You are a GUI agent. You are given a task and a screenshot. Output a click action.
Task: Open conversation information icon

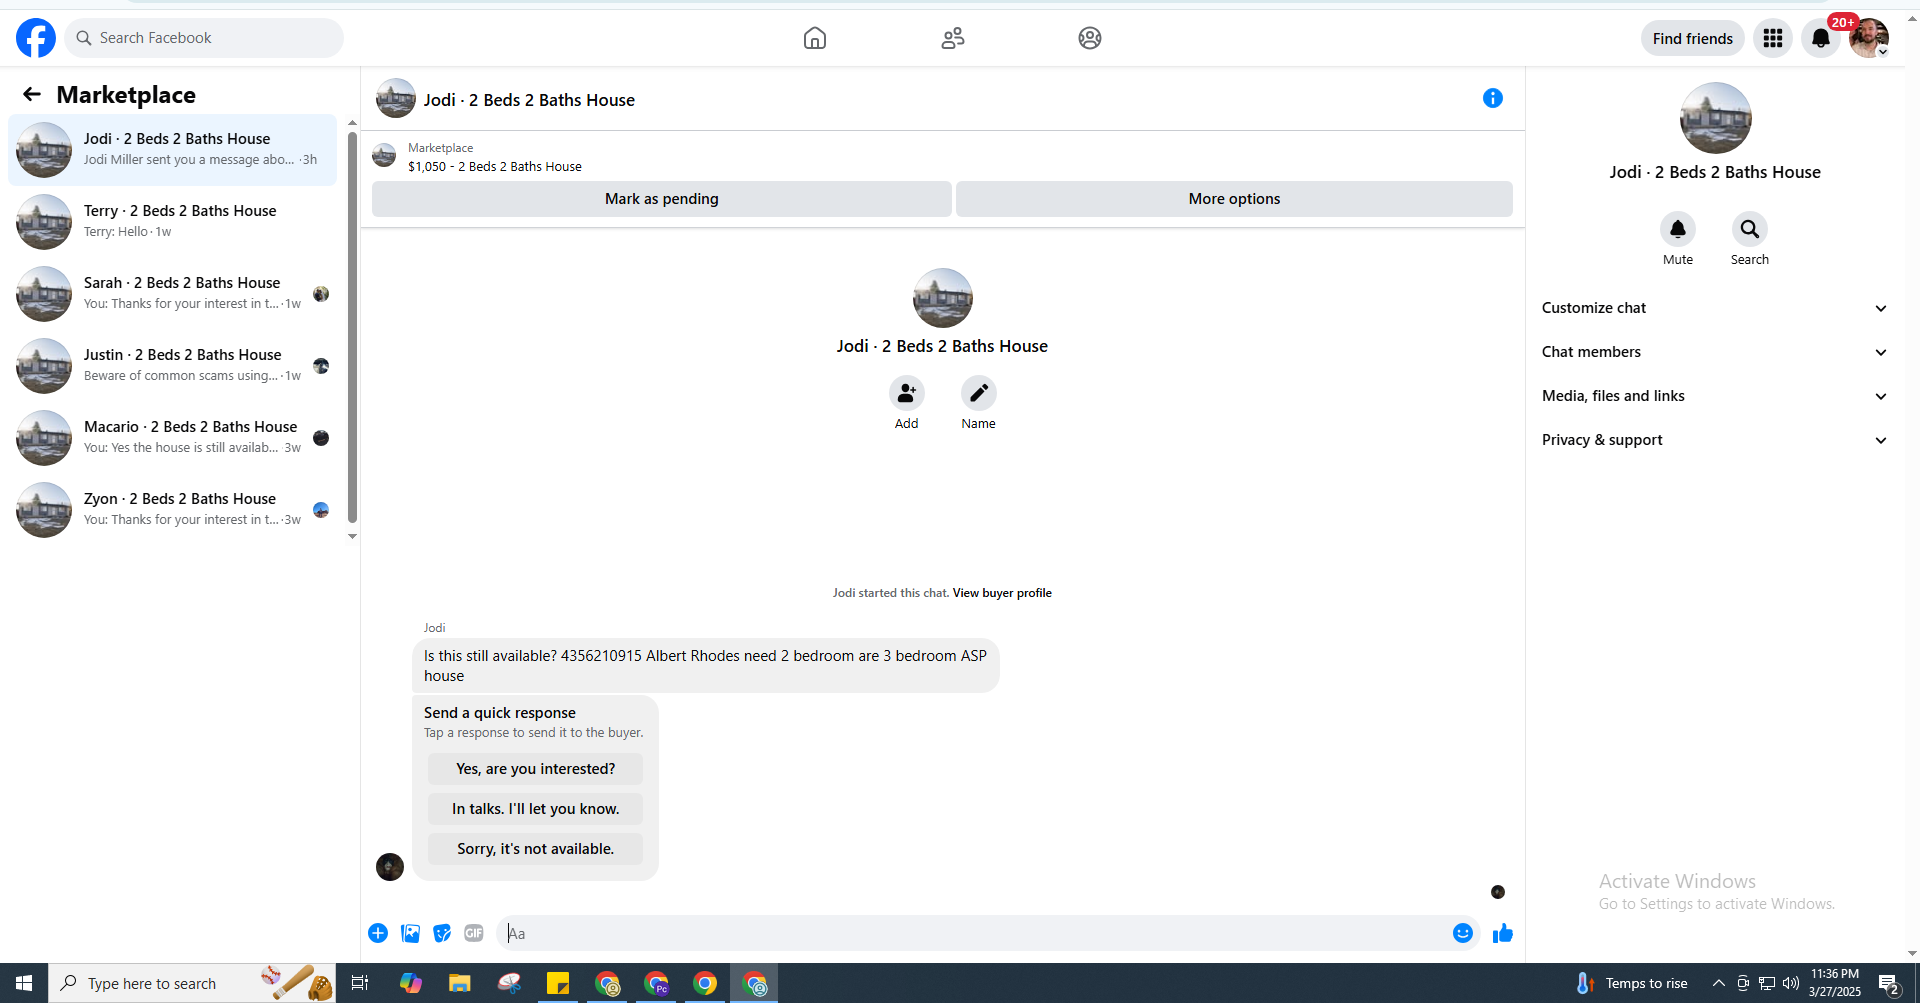pyautogui.click(x=1493, y=98)
